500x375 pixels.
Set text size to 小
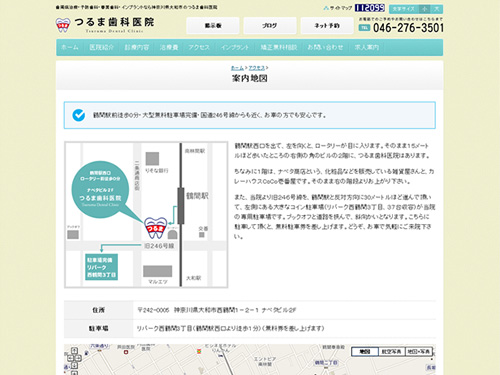(x=425, y=9)
